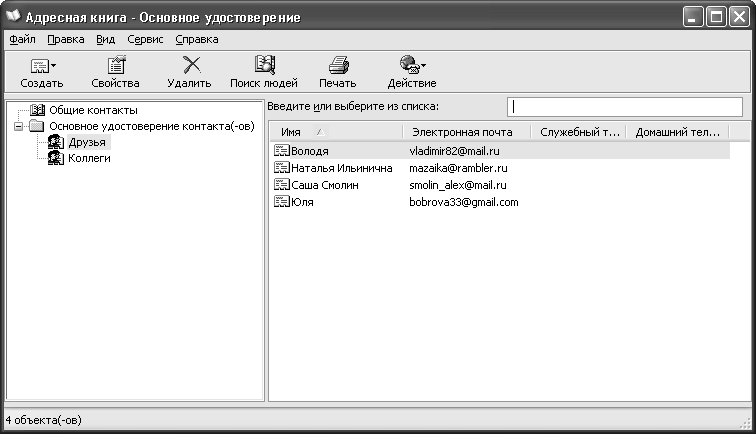Collapse the Основное удостоверение tree node
756x434 pixels.
coord(18,126)
